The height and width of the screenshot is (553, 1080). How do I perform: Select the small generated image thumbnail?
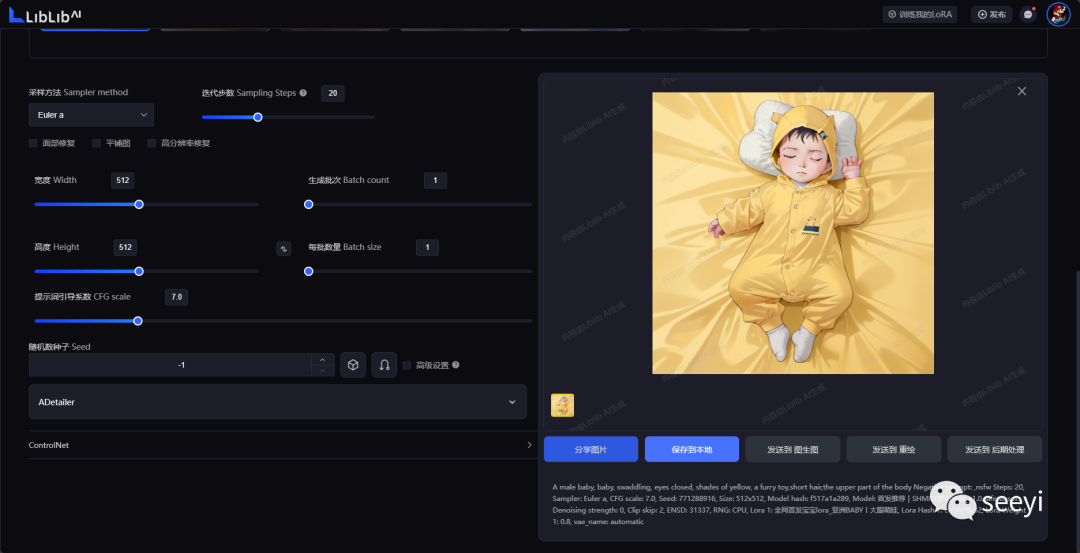(562, 405)
